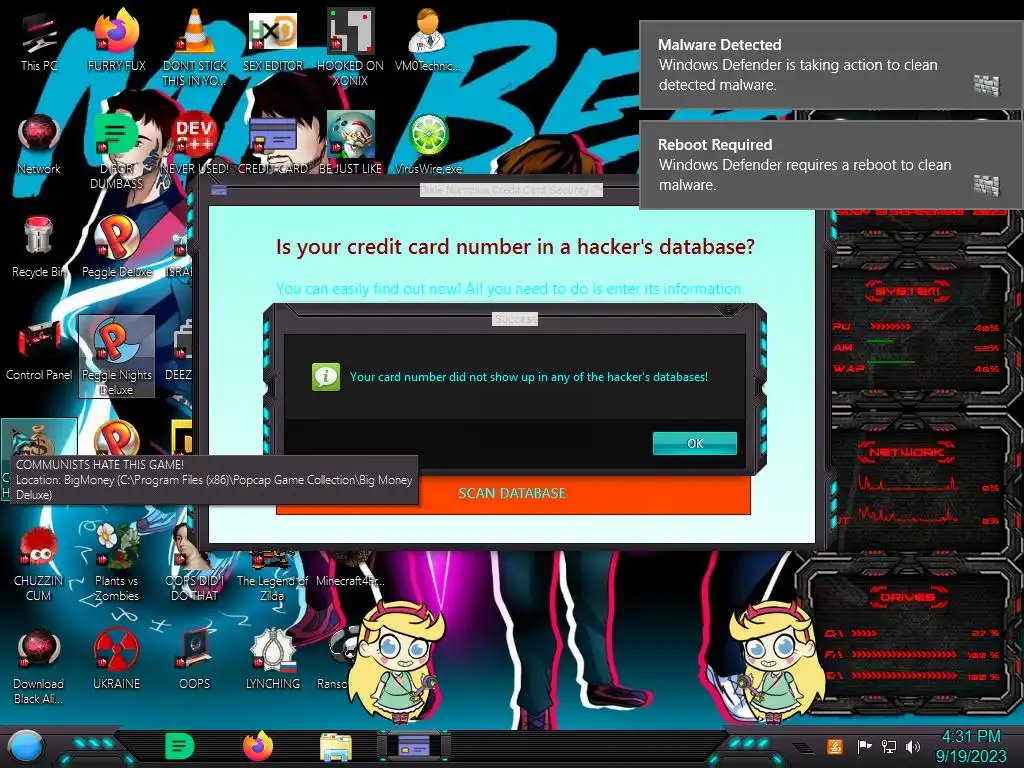Click the Start orb on the taskbar
The height and width of the screenshot is (768, 1024).
[26, 746]
